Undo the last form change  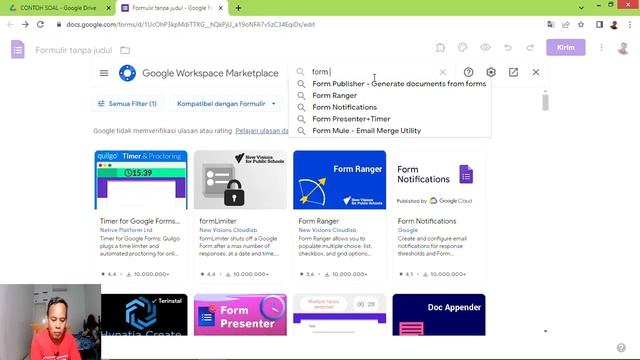tap(508, 48)
